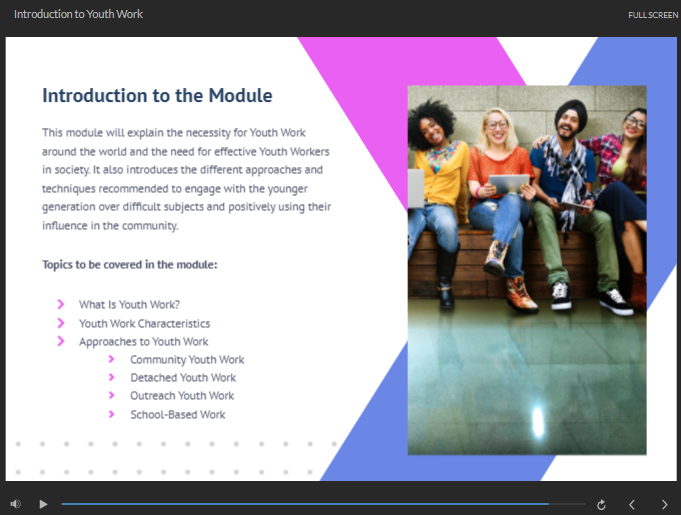Click the replay slide icon

[x=601, y=504]
